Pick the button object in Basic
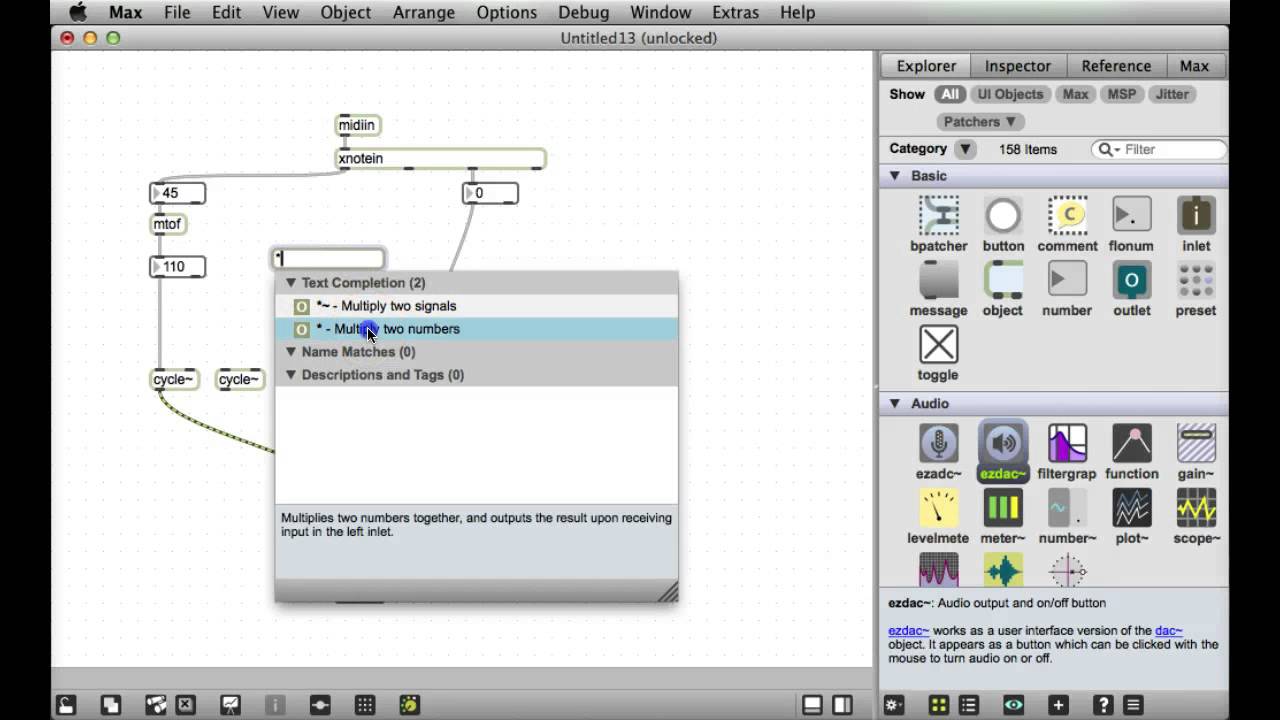The image size is (1280, 720). point(1003,216)
